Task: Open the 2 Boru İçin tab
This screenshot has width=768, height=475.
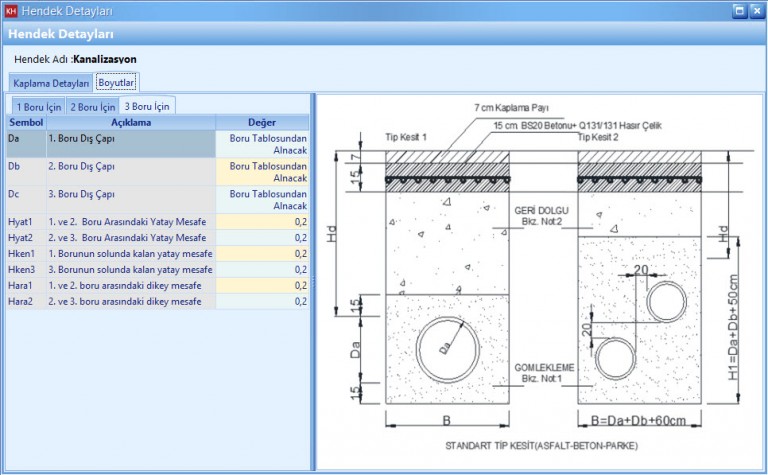Action: click(92, 106)
